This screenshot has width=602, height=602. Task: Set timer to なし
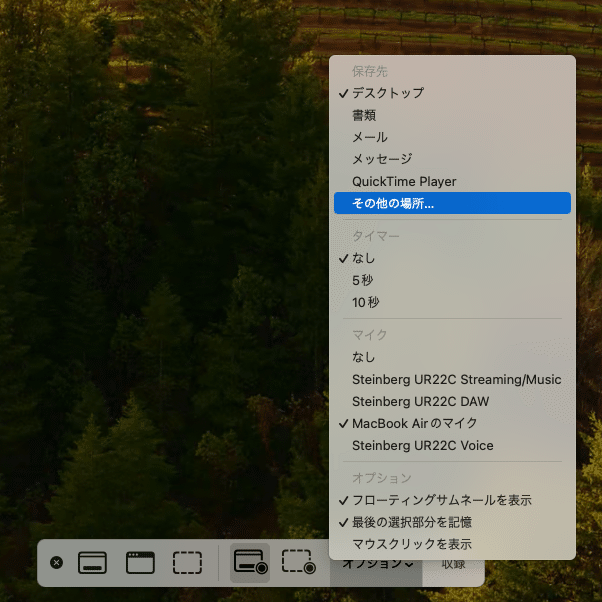click(452, 258)
